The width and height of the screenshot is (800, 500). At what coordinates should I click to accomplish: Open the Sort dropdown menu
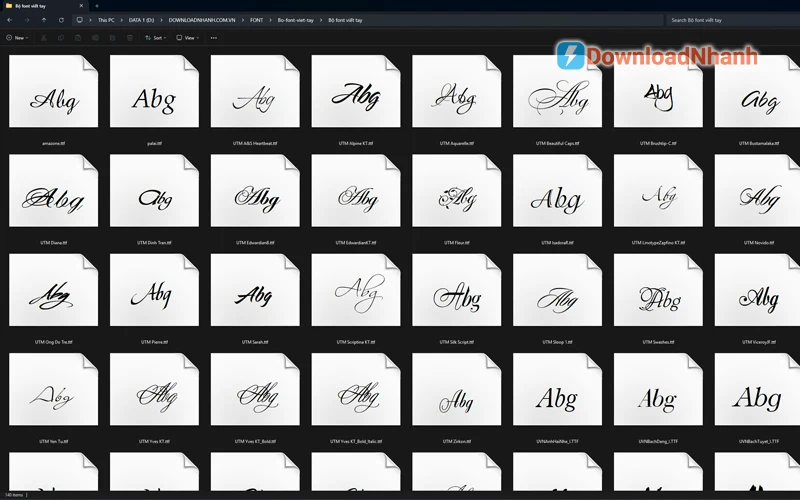point(155,38)
